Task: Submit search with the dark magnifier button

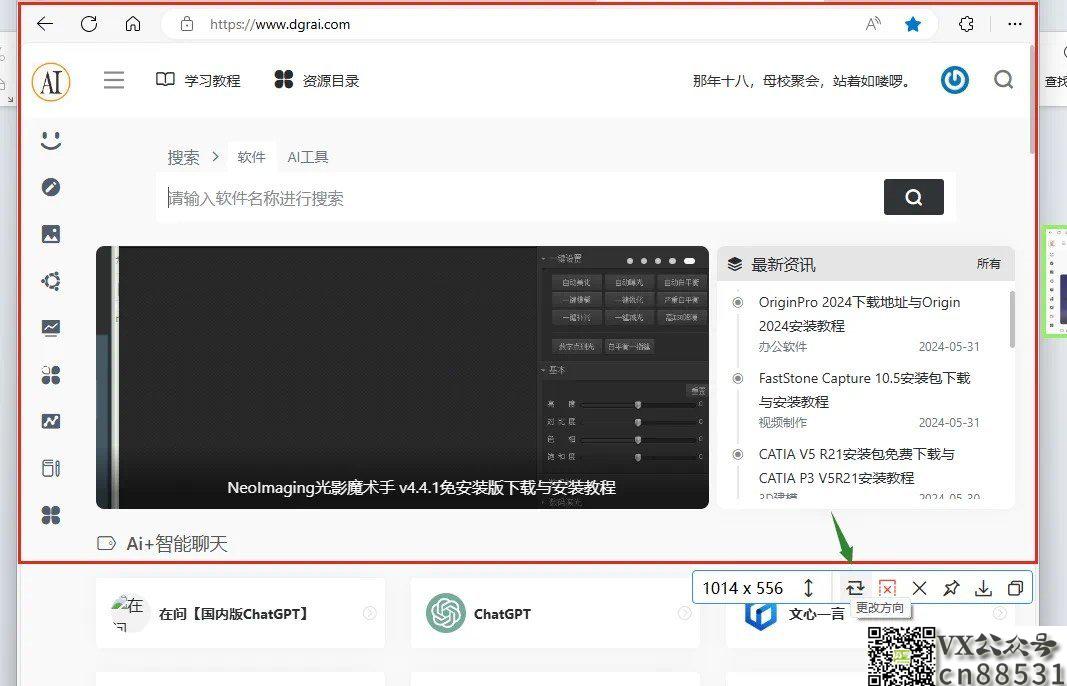Action: pos(913,197)
